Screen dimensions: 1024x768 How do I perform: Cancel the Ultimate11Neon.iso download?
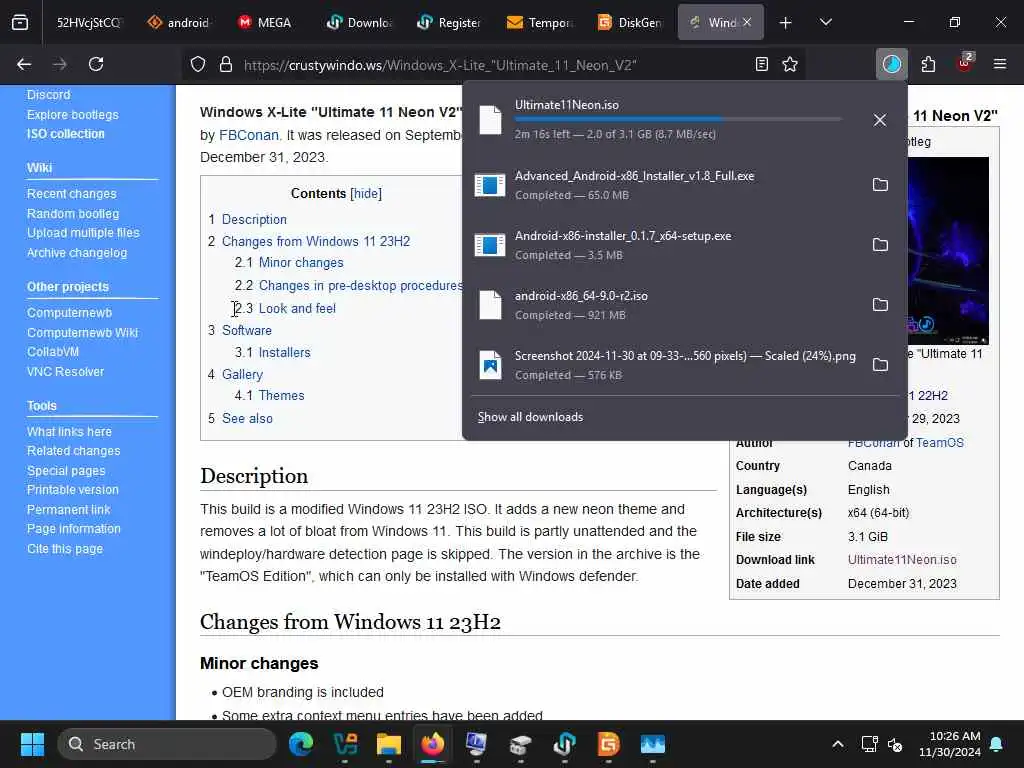pyautogui.click(x=880, y=120)
